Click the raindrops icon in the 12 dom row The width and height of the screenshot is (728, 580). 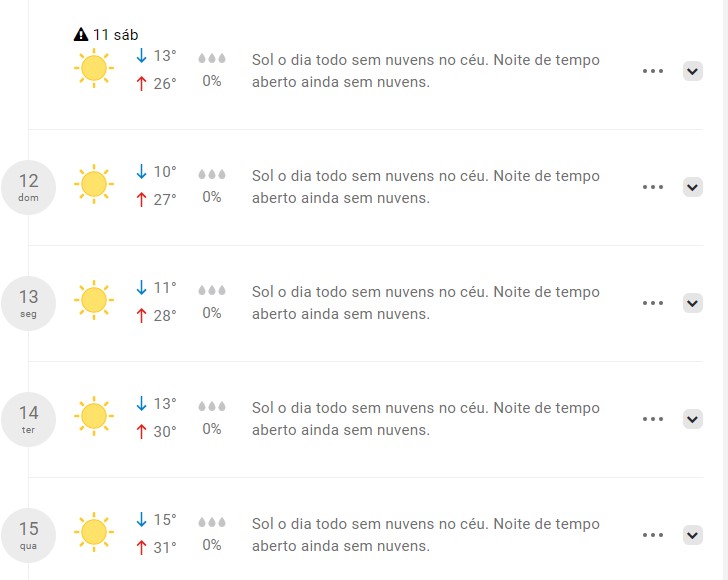pyautogui.click(x=212, y=175)
